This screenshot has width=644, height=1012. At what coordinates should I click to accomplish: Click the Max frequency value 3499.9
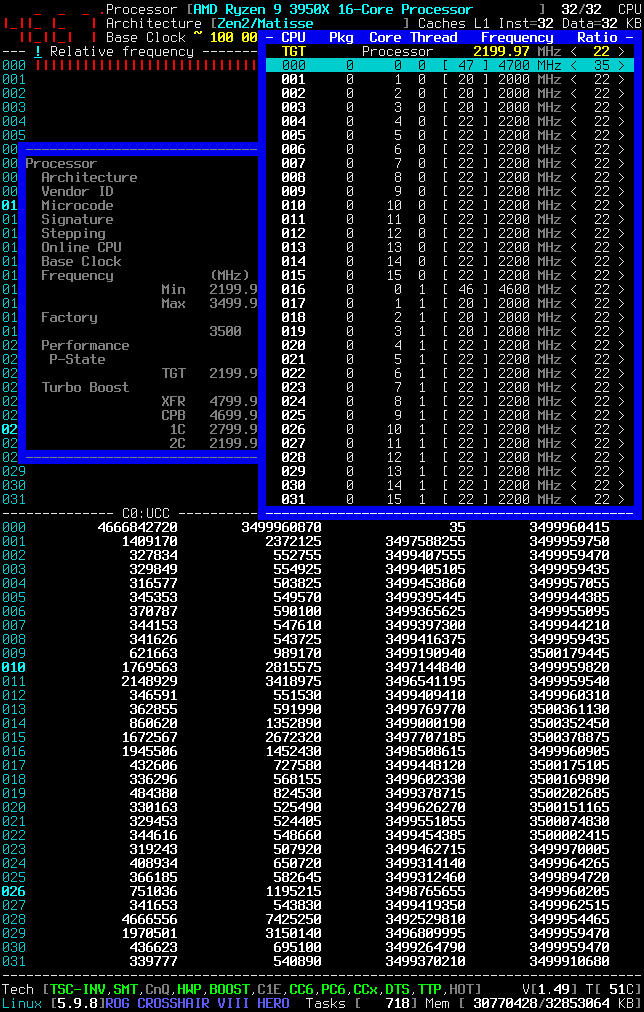tap(234, 303)
